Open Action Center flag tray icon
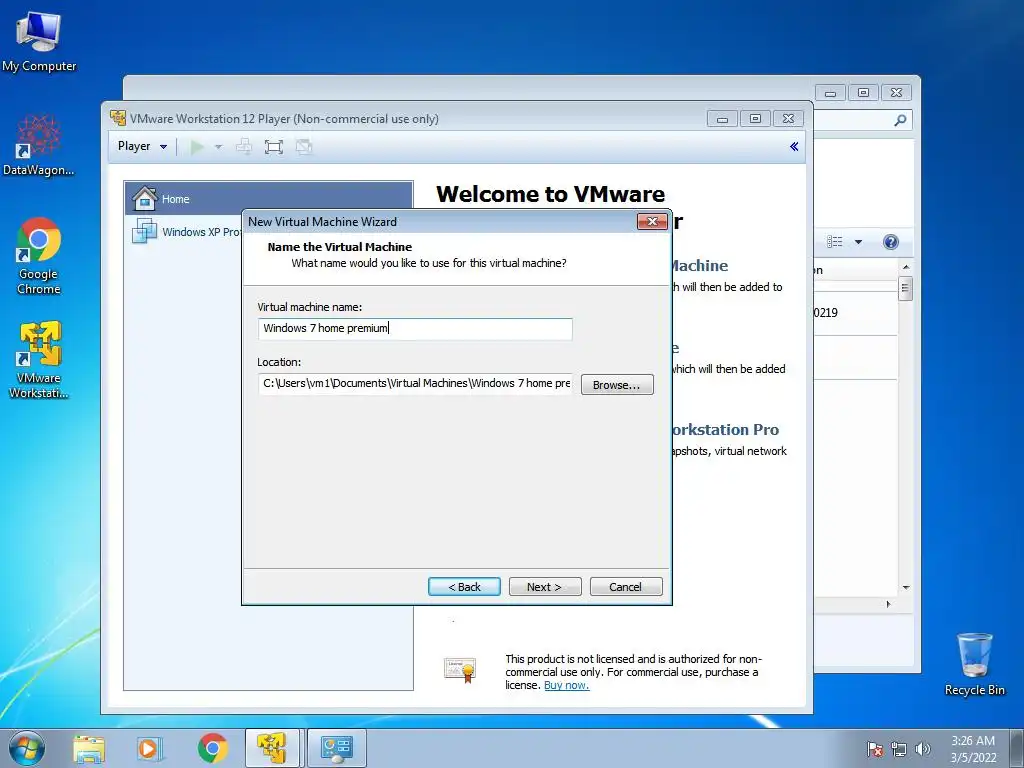The width and height of the screenshot is (1024, 768). [875, 749]
